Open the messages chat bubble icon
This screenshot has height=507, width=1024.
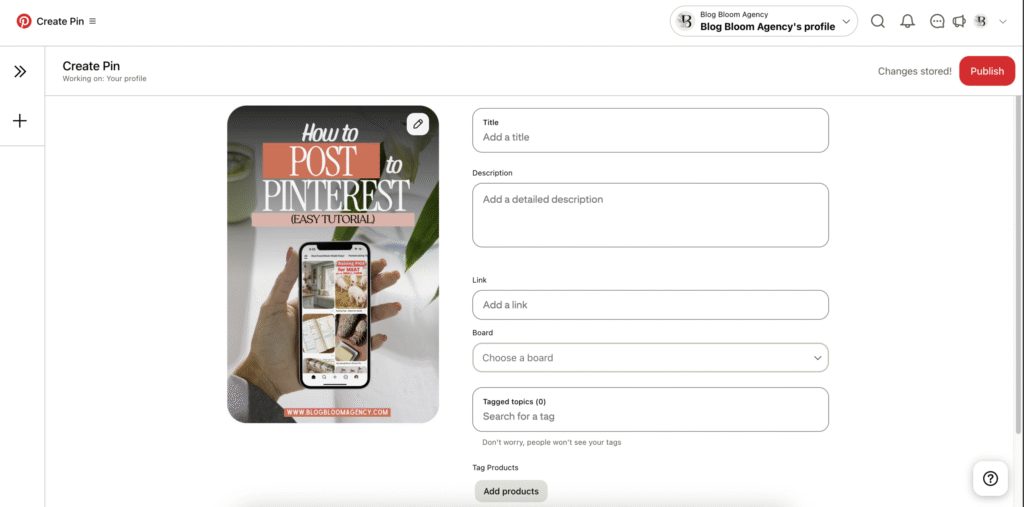click(x=937, y=21)
